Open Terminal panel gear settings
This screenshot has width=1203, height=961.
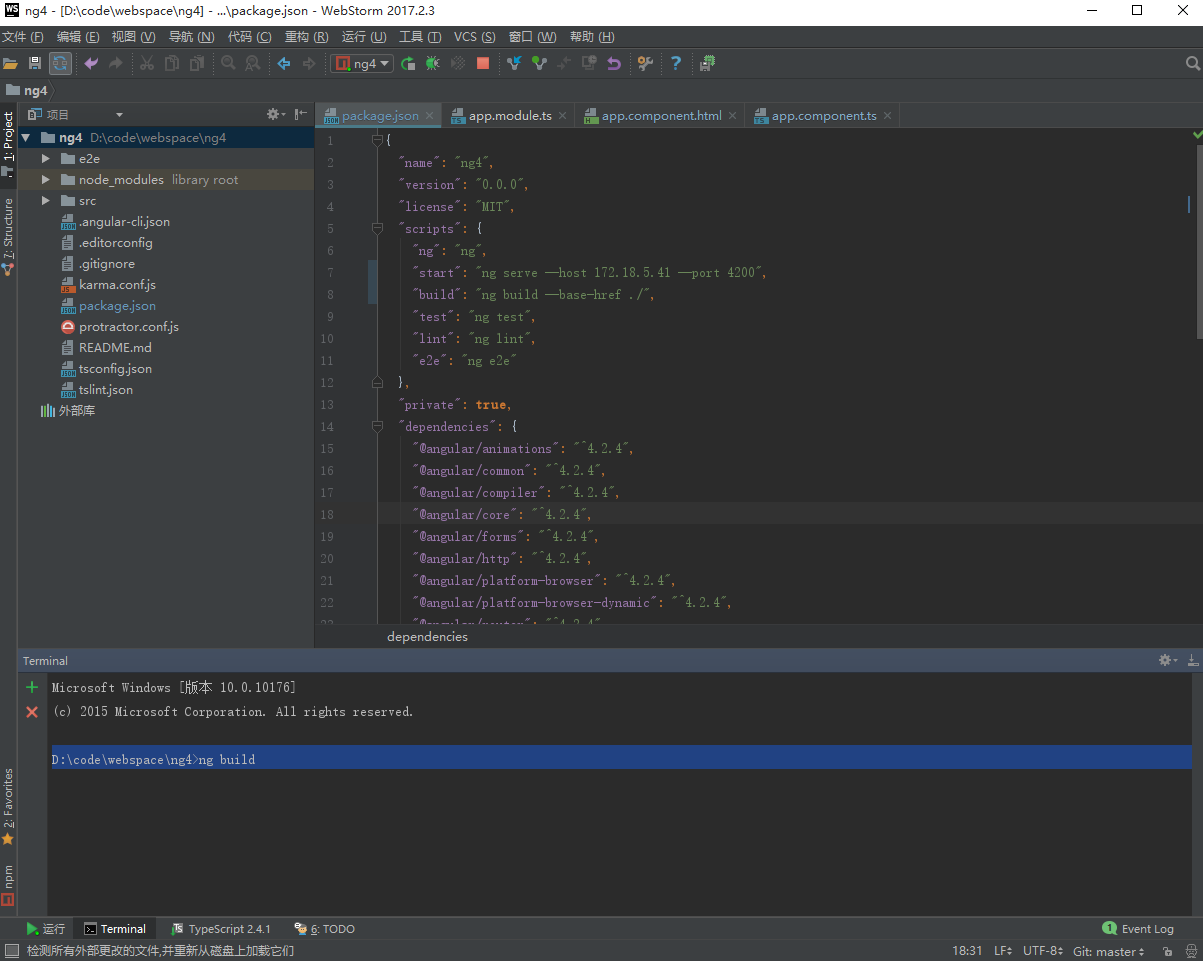pos(1167,660)
